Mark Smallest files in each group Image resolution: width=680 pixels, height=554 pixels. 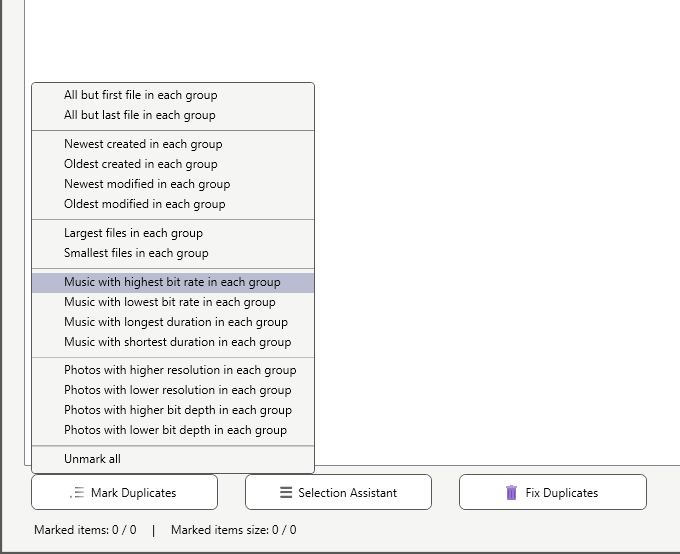(173, 253)
